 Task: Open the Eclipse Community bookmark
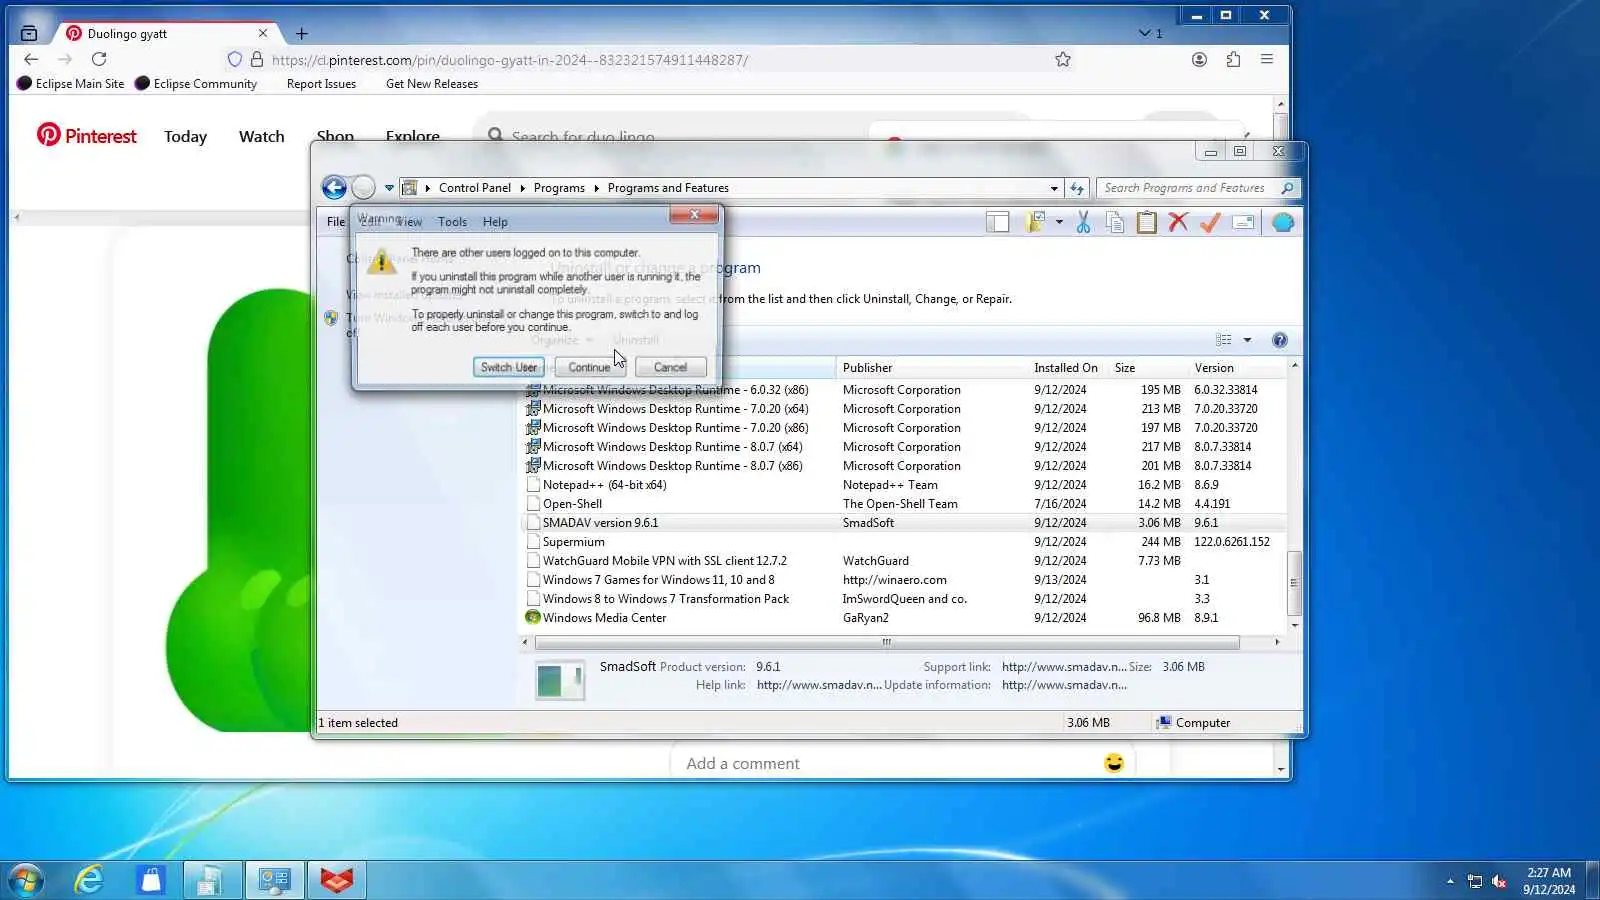pos(196,84)
